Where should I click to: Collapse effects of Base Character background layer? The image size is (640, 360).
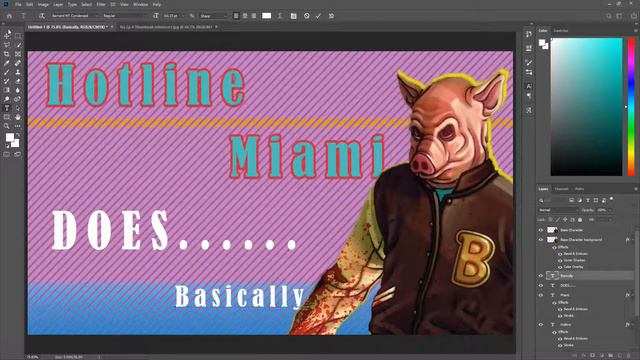click(x=633, y=240)
